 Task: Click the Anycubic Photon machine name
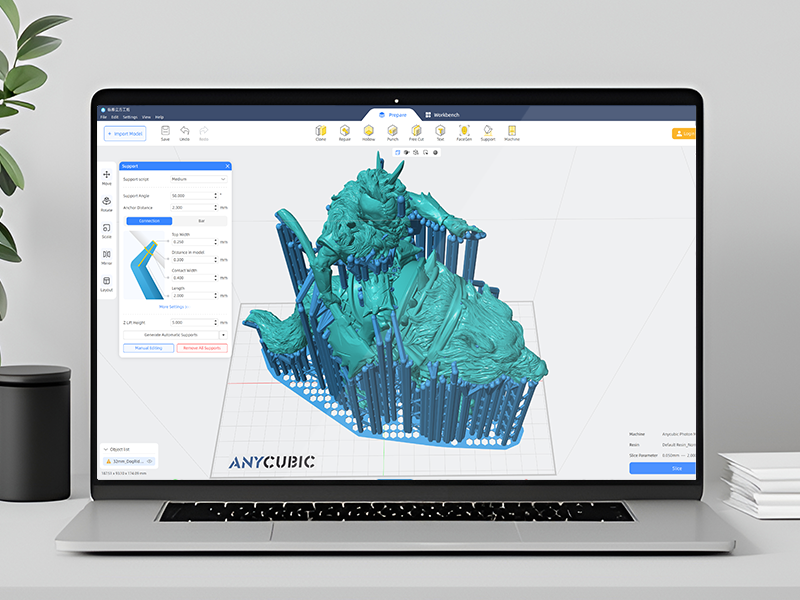679,434
